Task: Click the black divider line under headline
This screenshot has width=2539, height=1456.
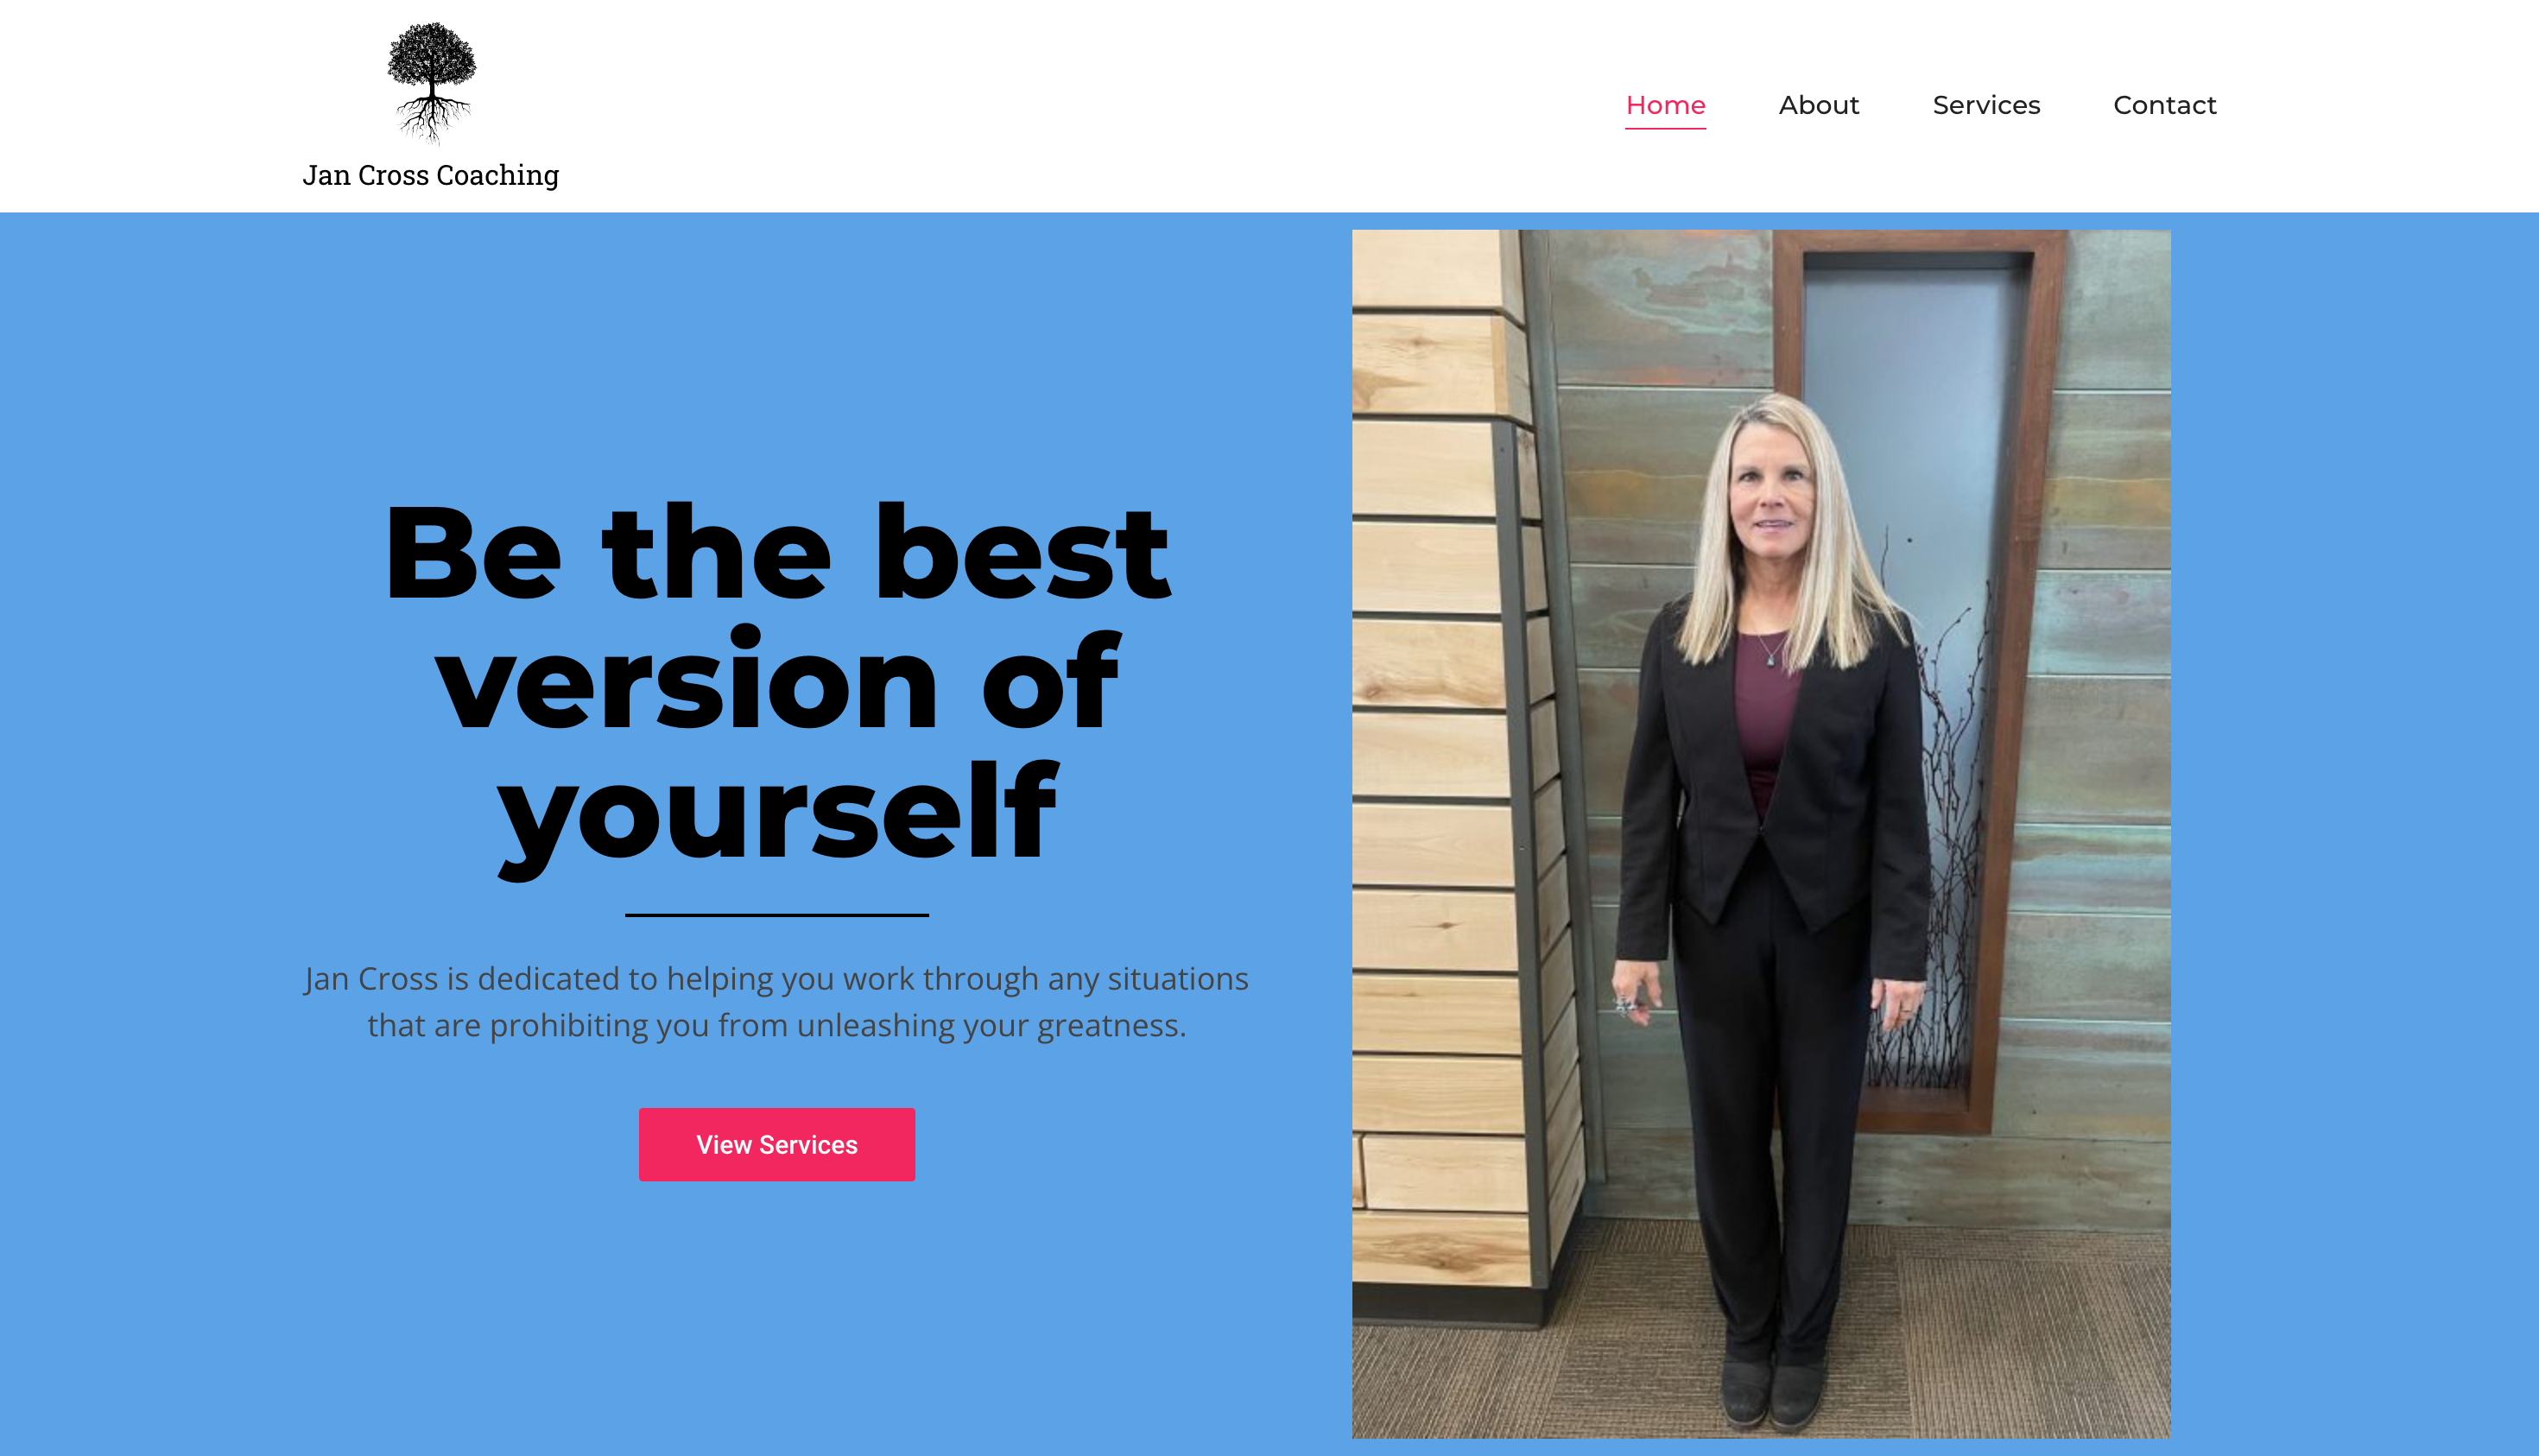Action: click(777, 915)
